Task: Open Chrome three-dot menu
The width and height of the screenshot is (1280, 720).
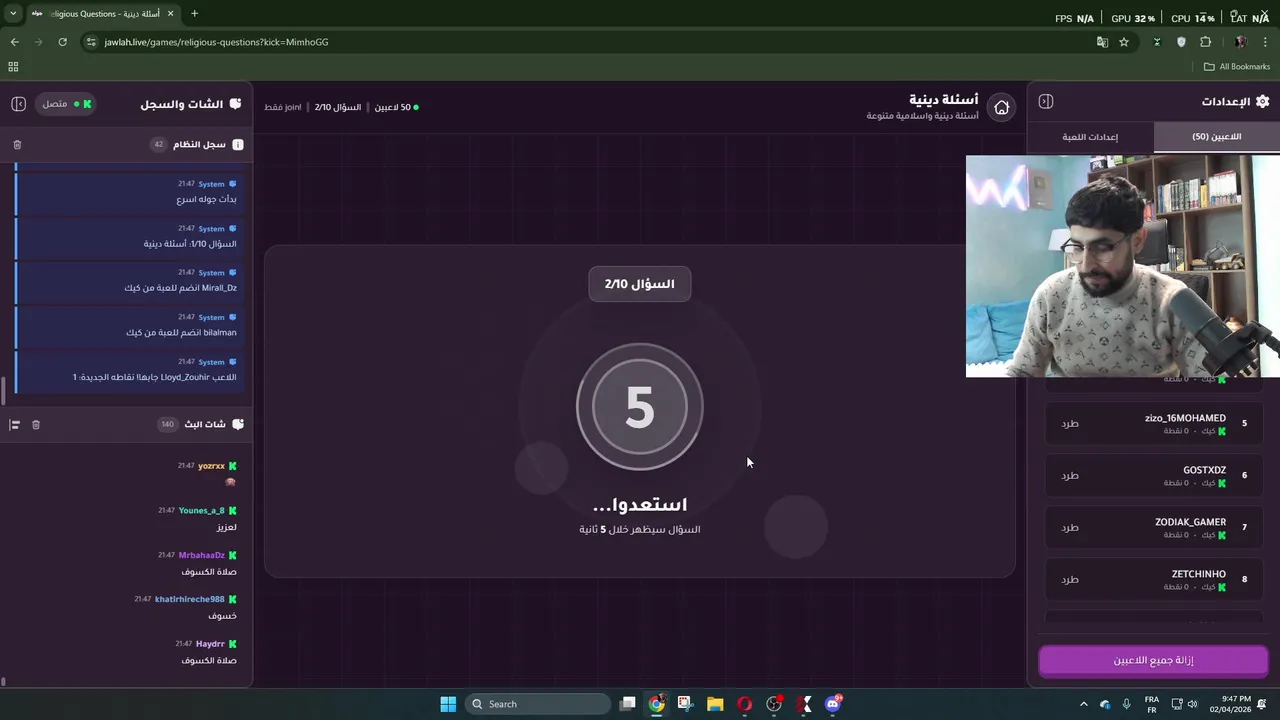Action: [1266, 42]
